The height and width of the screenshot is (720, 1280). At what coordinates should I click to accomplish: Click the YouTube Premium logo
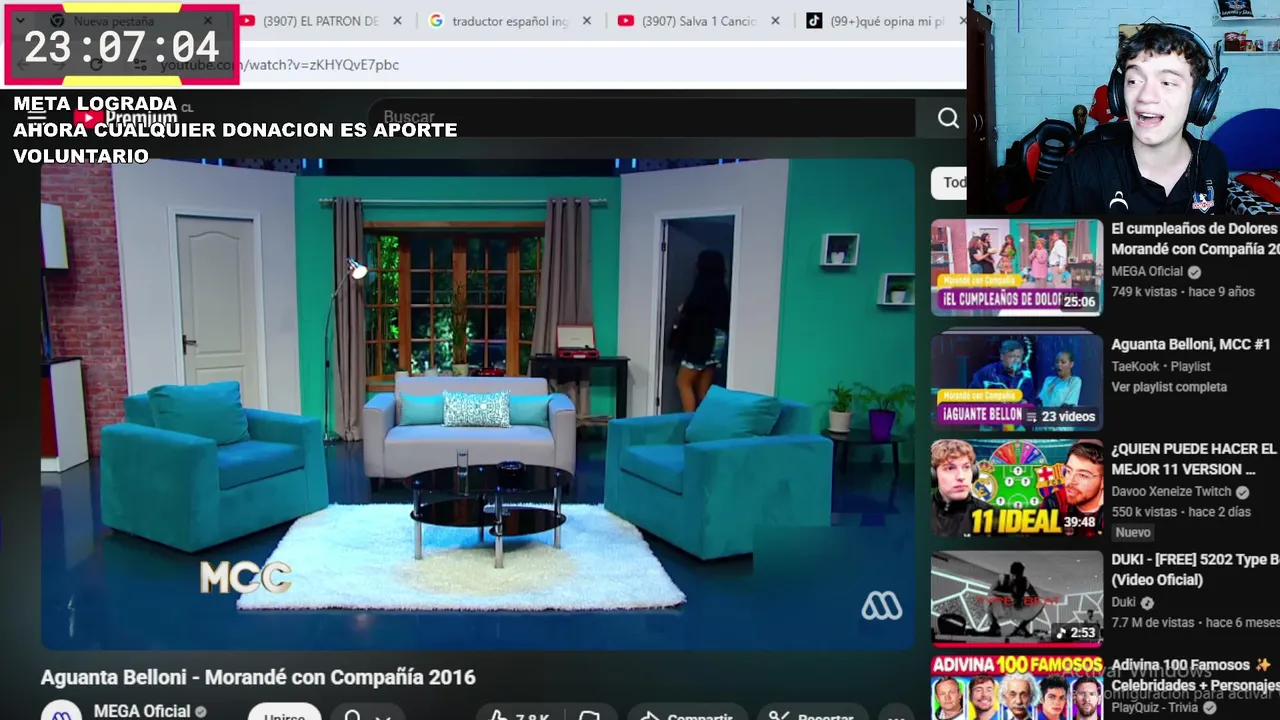pos(125,118)
